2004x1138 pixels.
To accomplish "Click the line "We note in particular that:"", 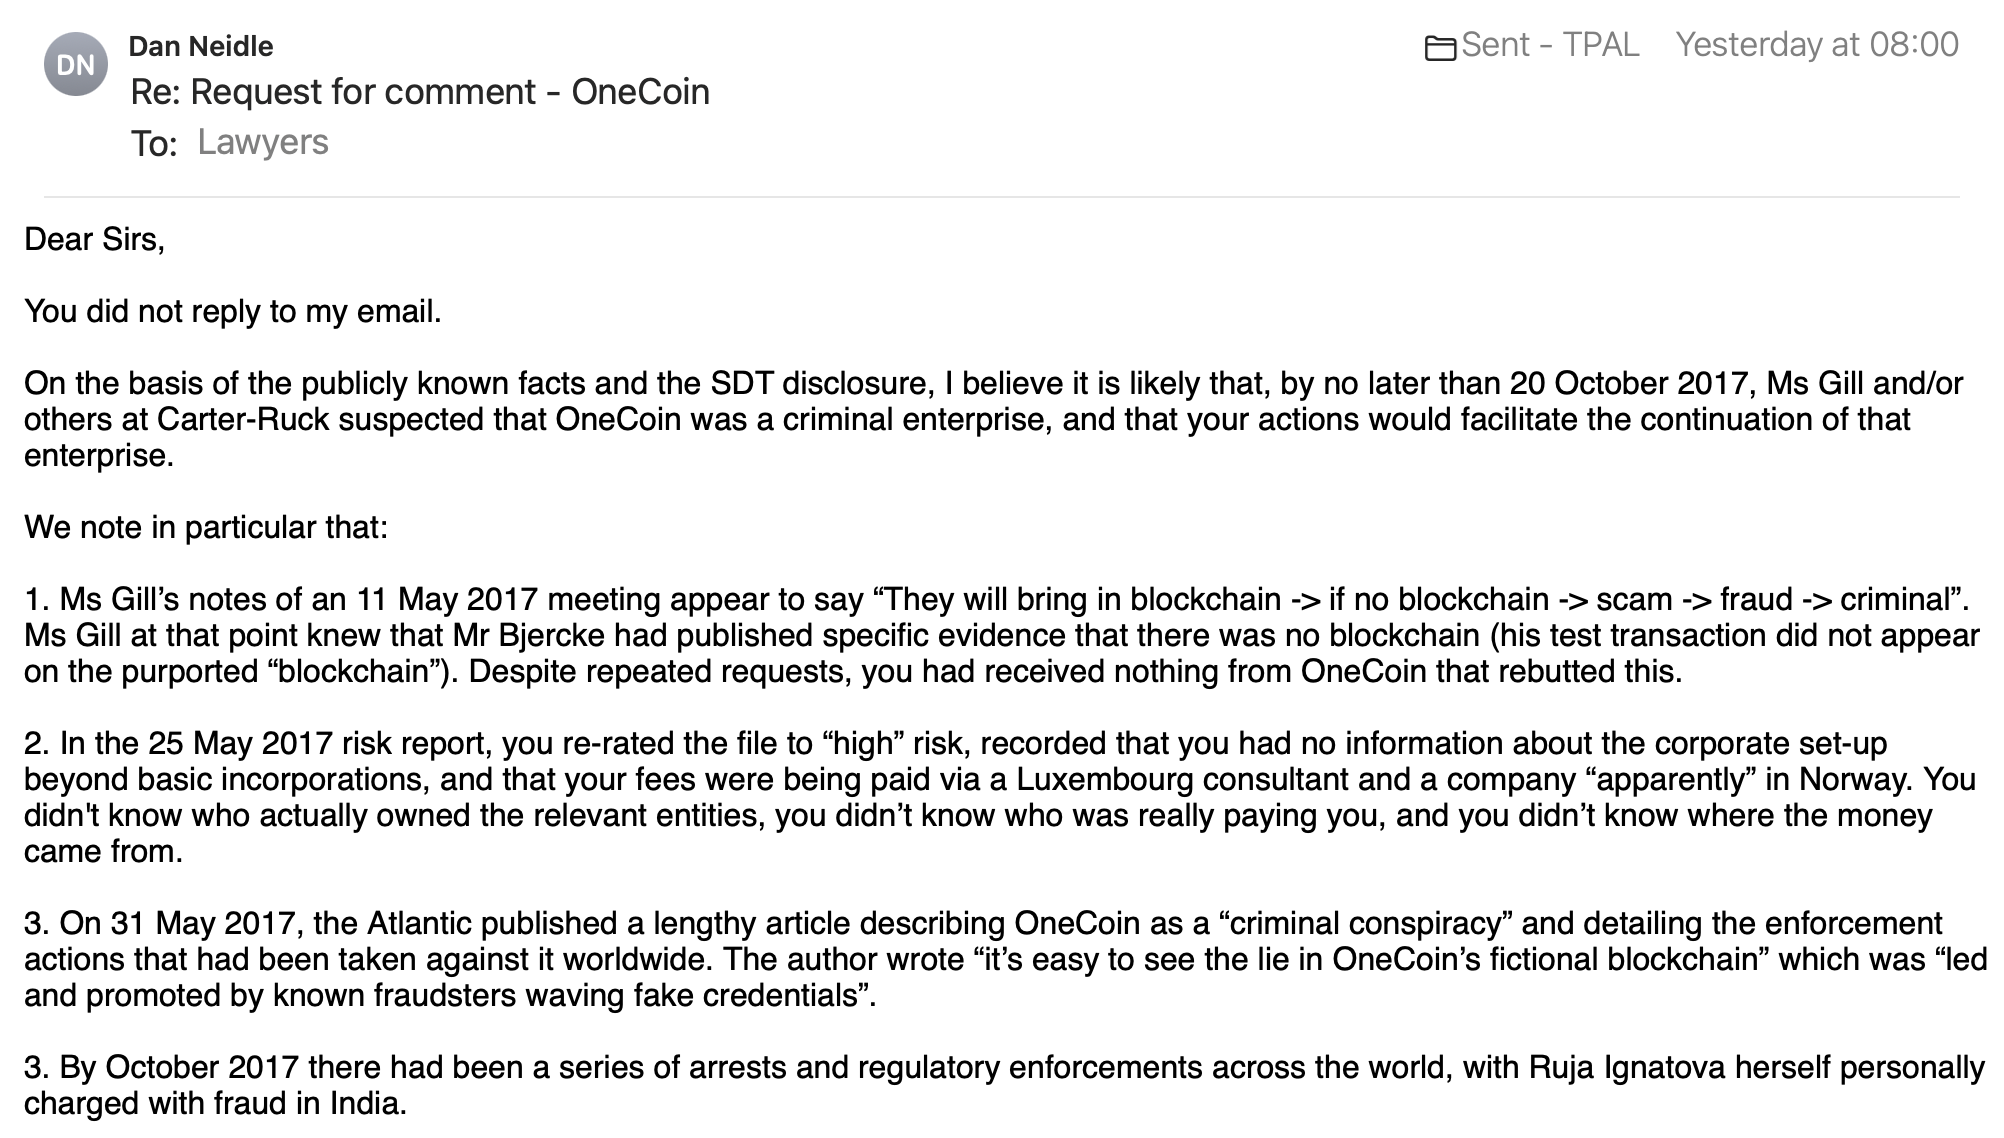I will (x=206, y=527).
